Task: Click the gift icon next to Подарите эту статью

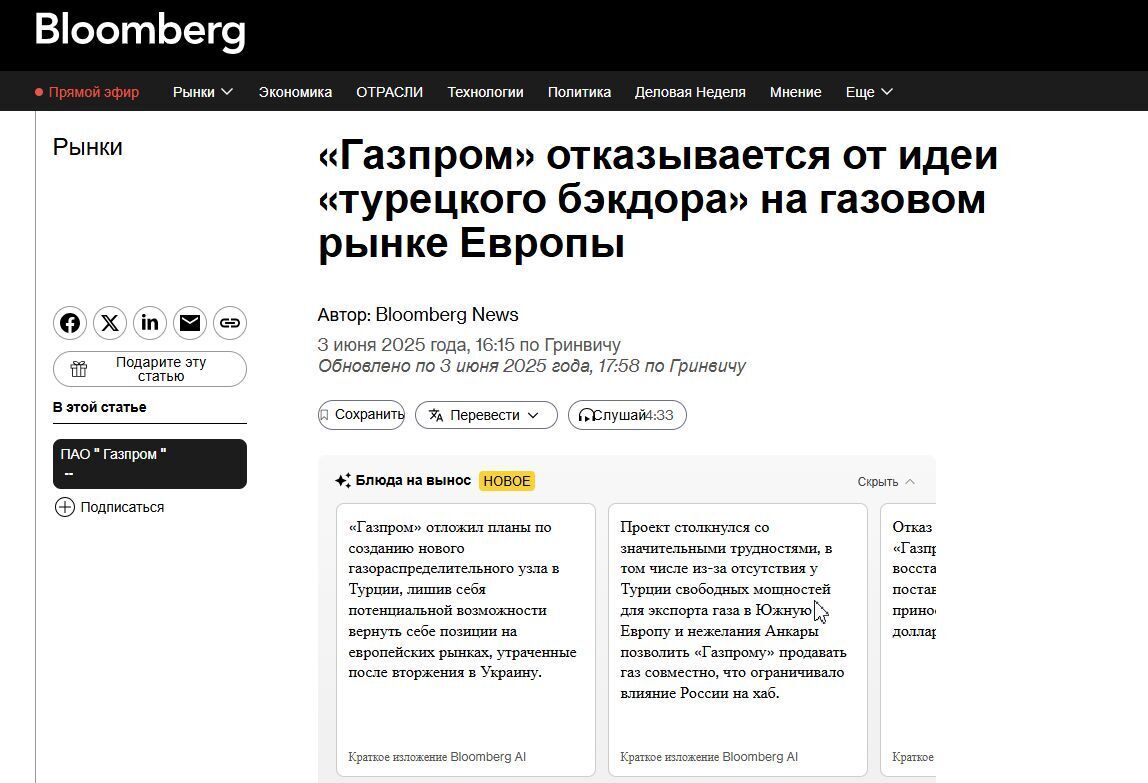Action: 78,368
